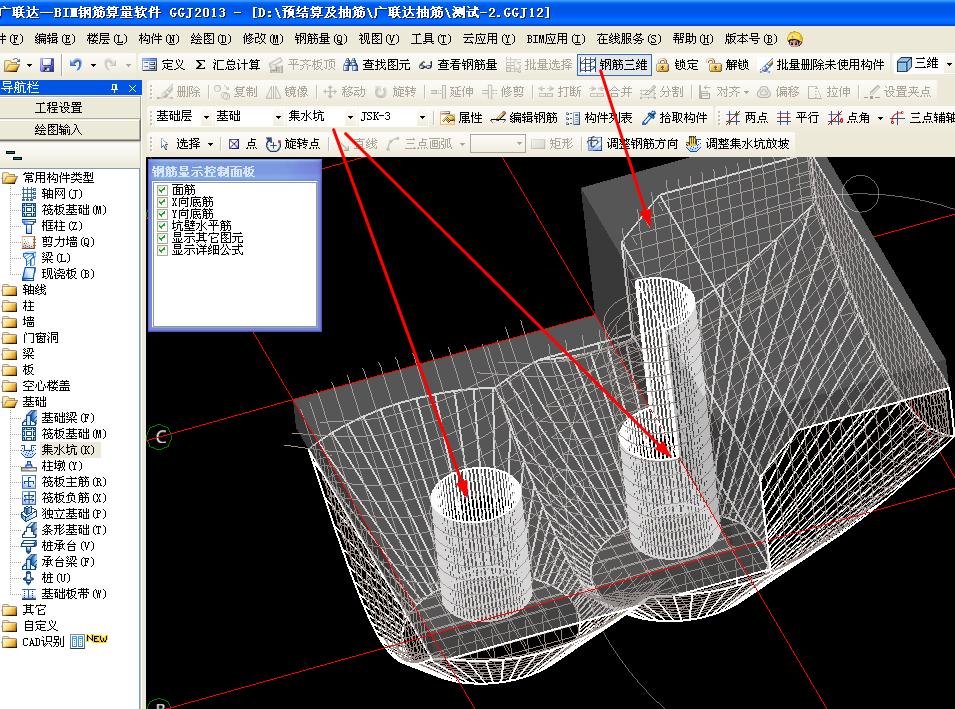
Task: Uncheck 面筋 checkbox
Action: [162, 190]
